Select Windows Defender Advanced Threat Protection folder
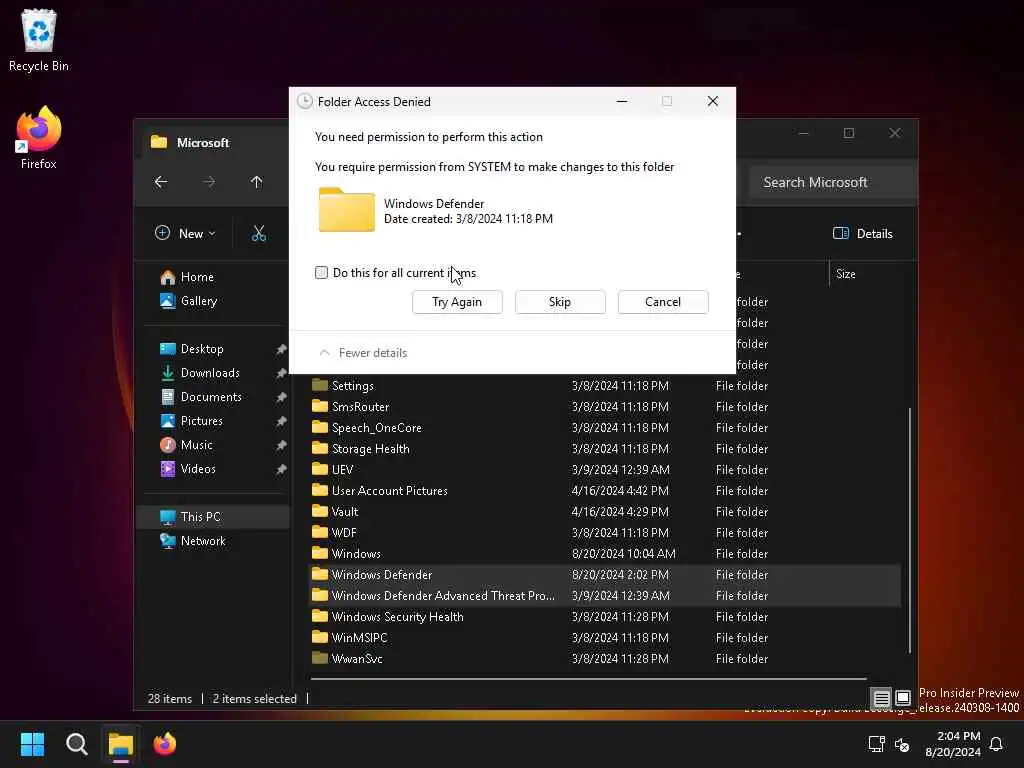Image resolution: width=1024 pixels, height=768 pixels. coord(604,596)
